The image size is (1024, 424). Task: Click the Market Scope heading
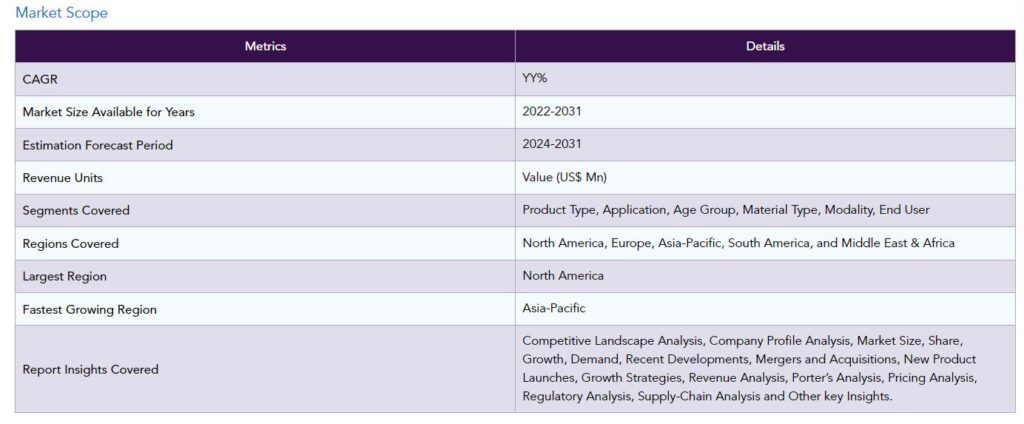61,13
